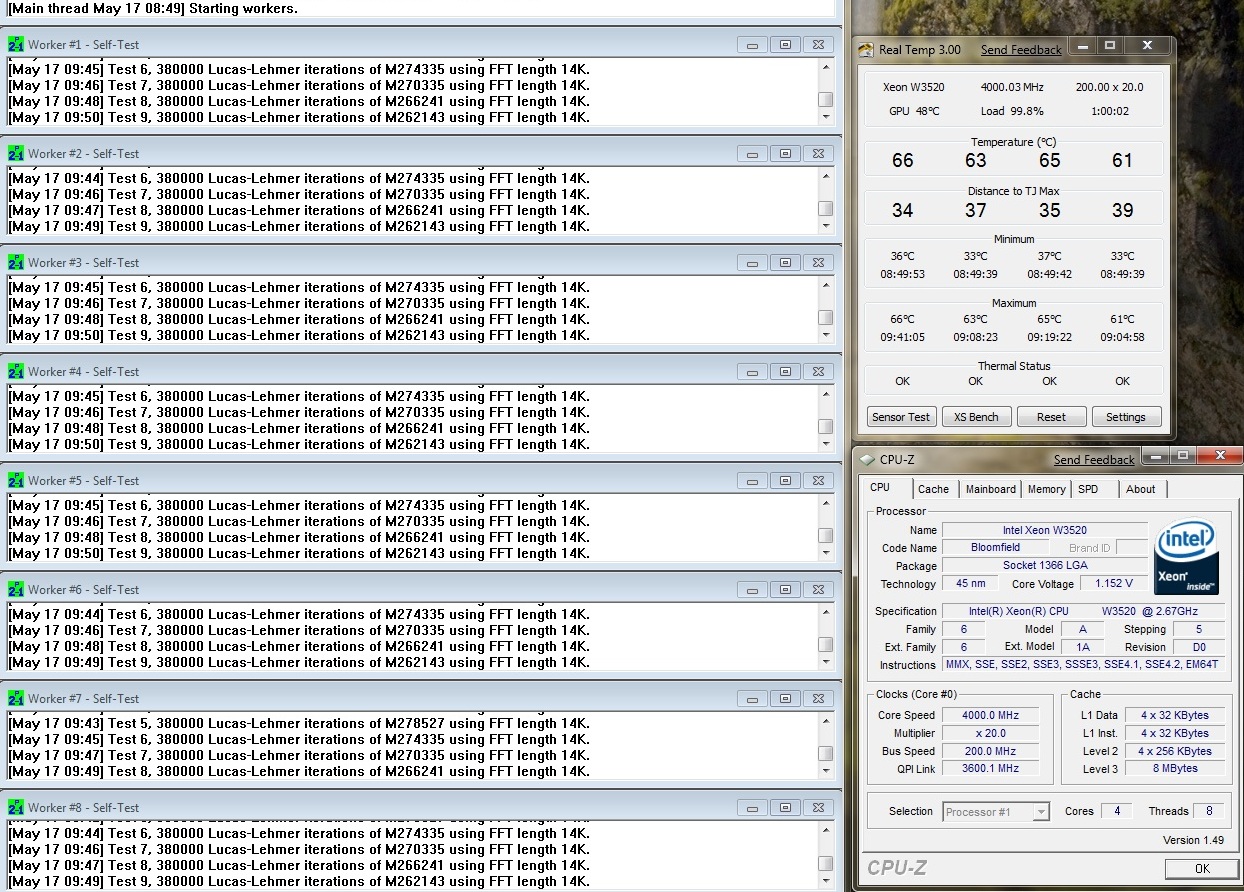Click the GPU 48°C reading

pyautogui.click(x=914, y=111)
